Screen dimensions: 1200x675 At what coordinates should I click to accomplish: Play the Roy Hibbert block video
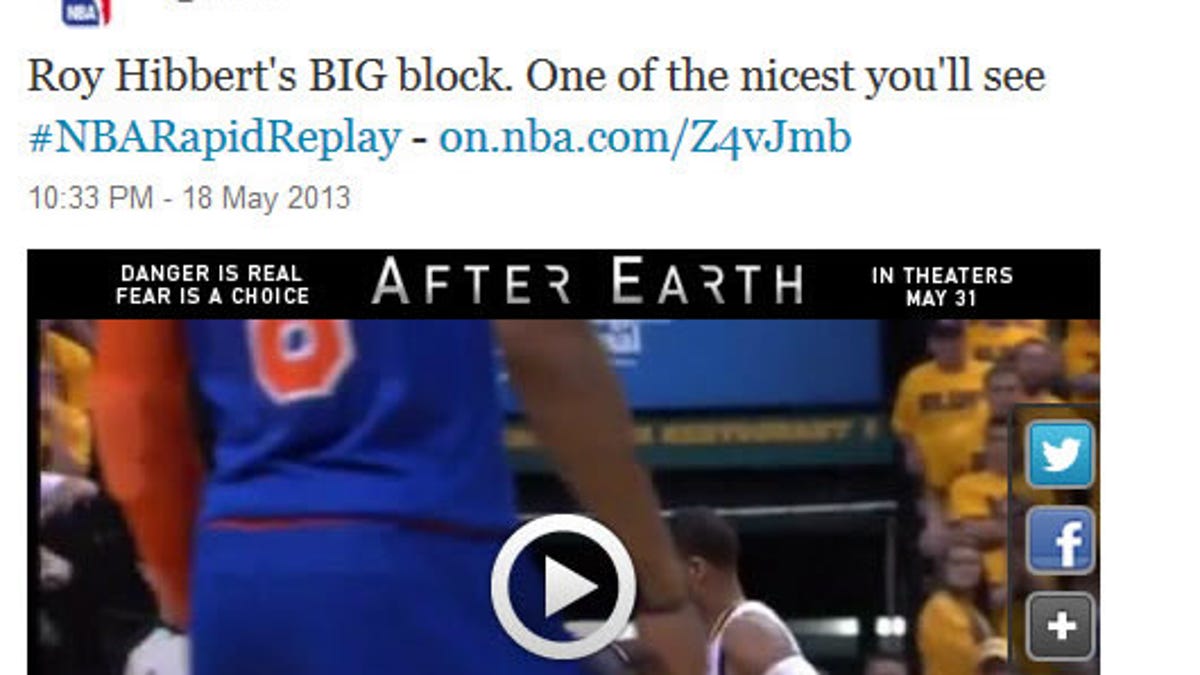(563, 587)
